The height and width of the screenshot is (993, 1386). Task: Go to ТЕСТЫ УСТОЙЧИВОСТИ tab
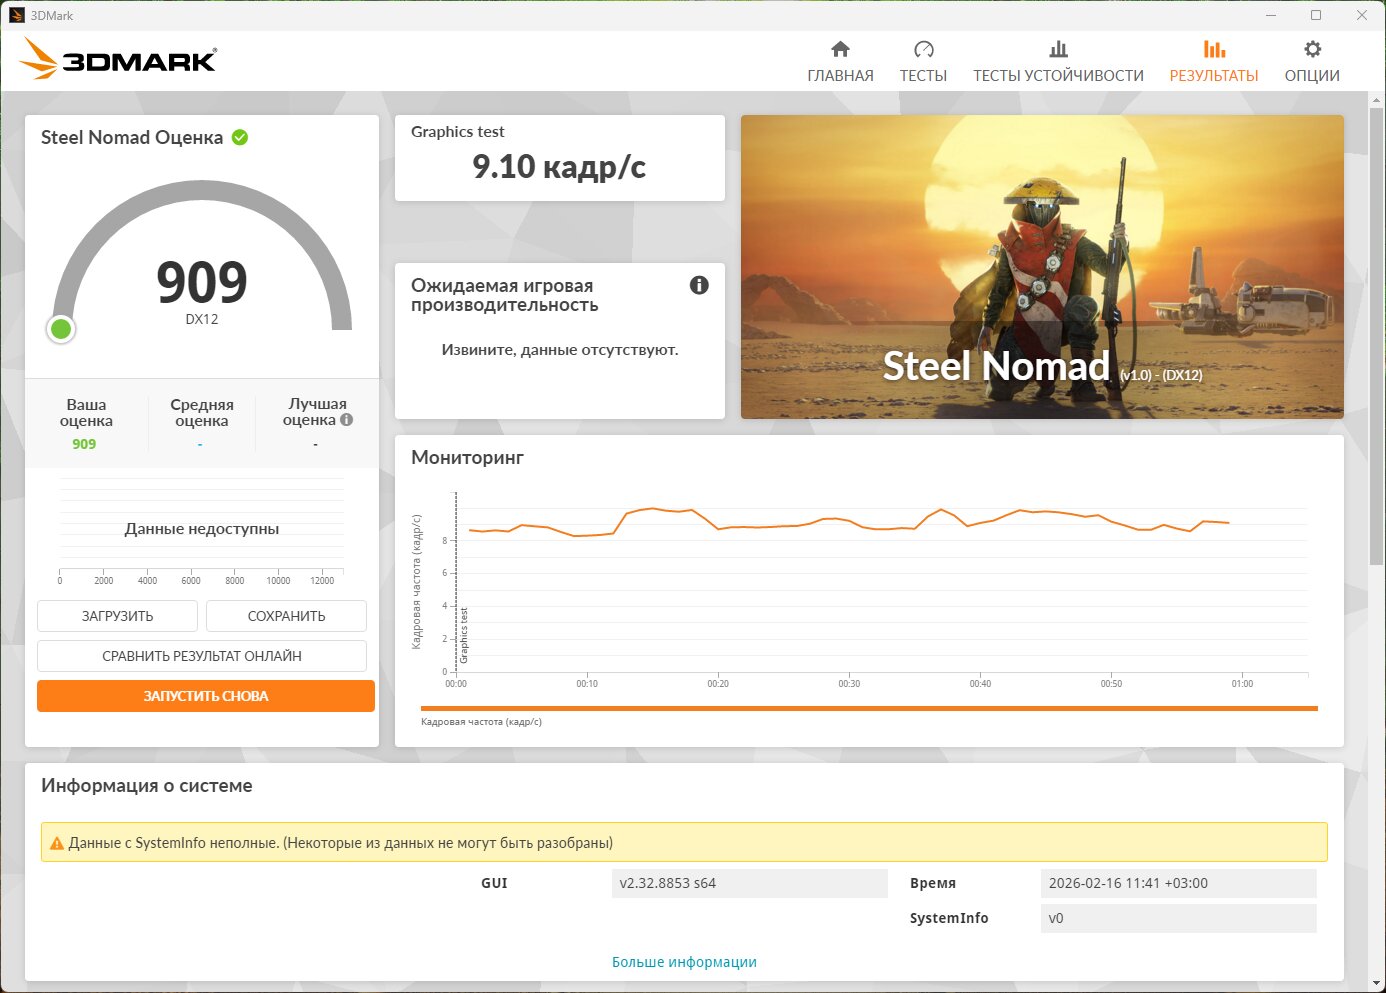tap(1058, 75)
